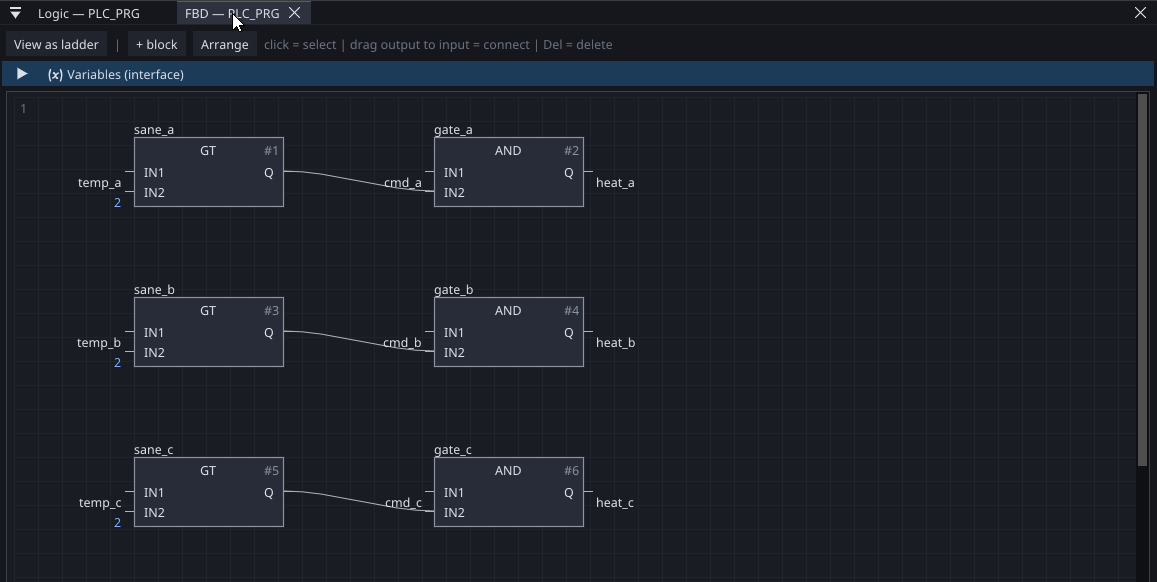Click the cmd_c input label
This screenshot has width=1157, height=582.
pos(404,503)
